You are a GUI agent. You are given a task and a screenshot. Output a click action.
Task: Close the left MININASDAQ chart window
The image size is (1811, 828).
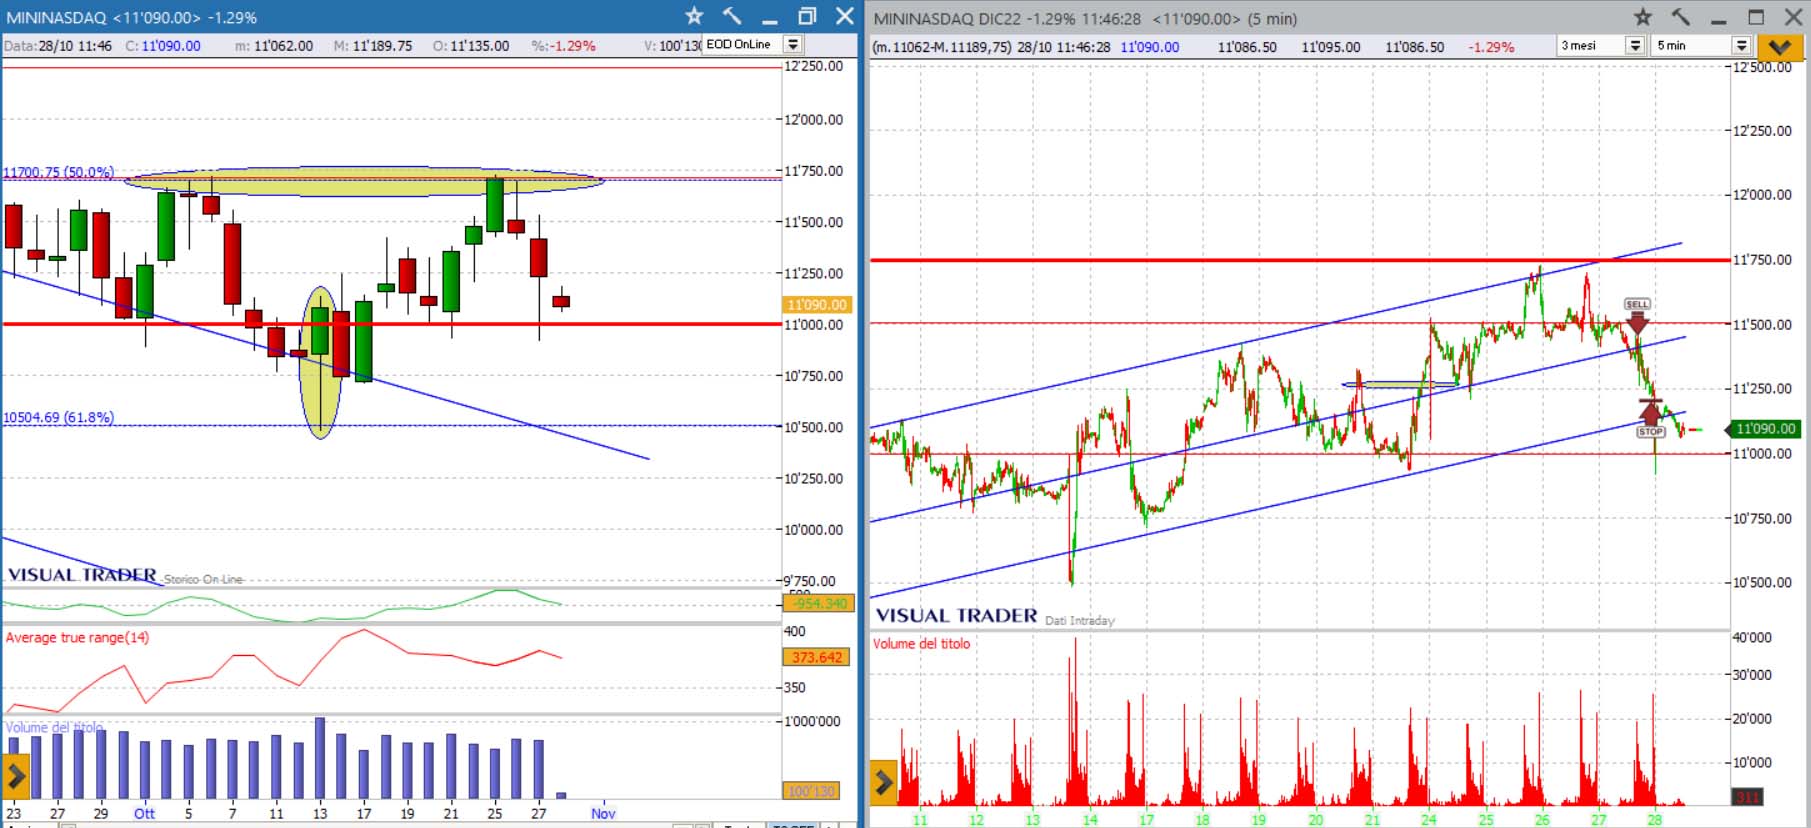click(845, 16)
